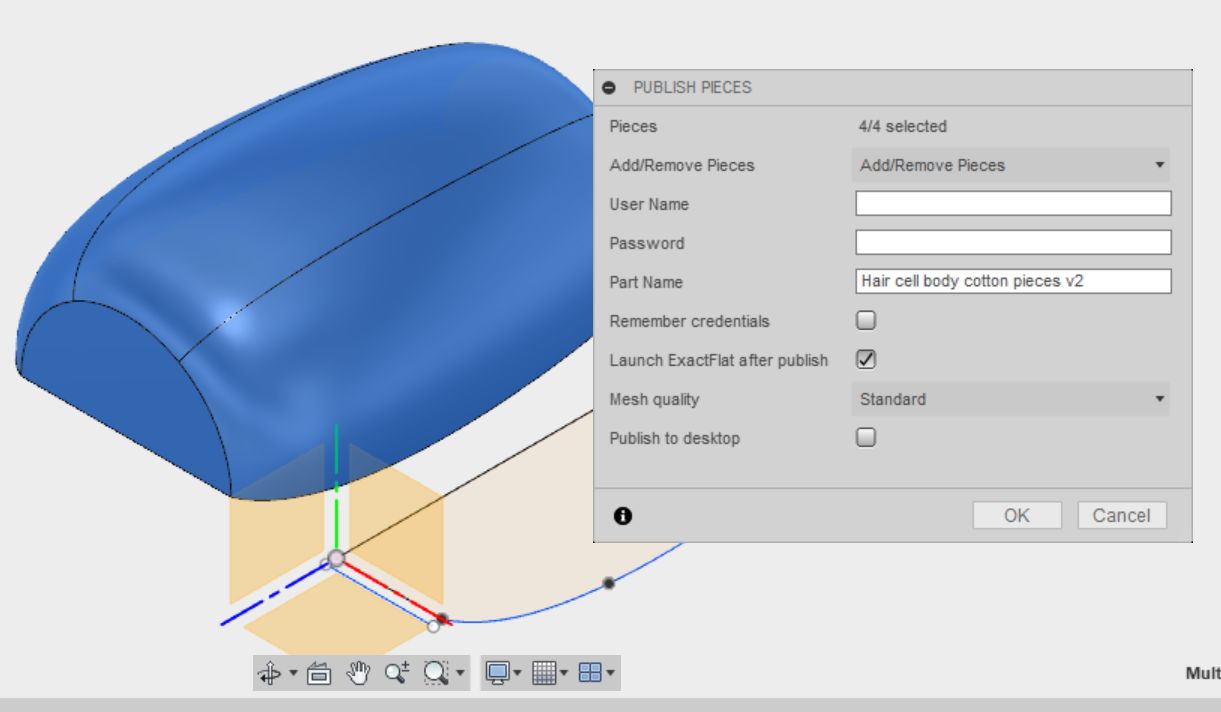The height and width of the screenshot is (712, 1221).
Task: Select the Zoom tool
Action: click(x=396, y=674)
